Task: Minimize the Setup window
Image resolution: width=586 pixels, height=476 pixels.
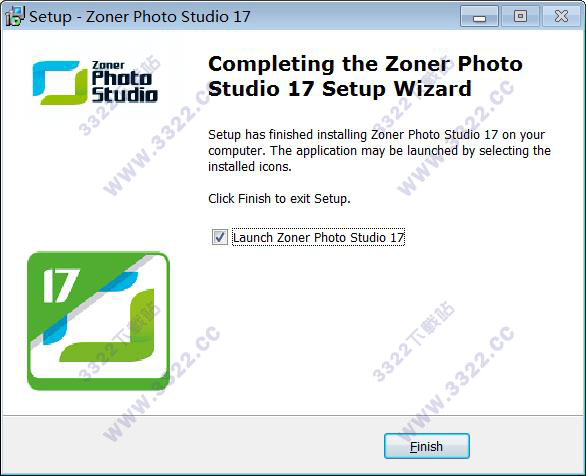Action: click(479, 16)
